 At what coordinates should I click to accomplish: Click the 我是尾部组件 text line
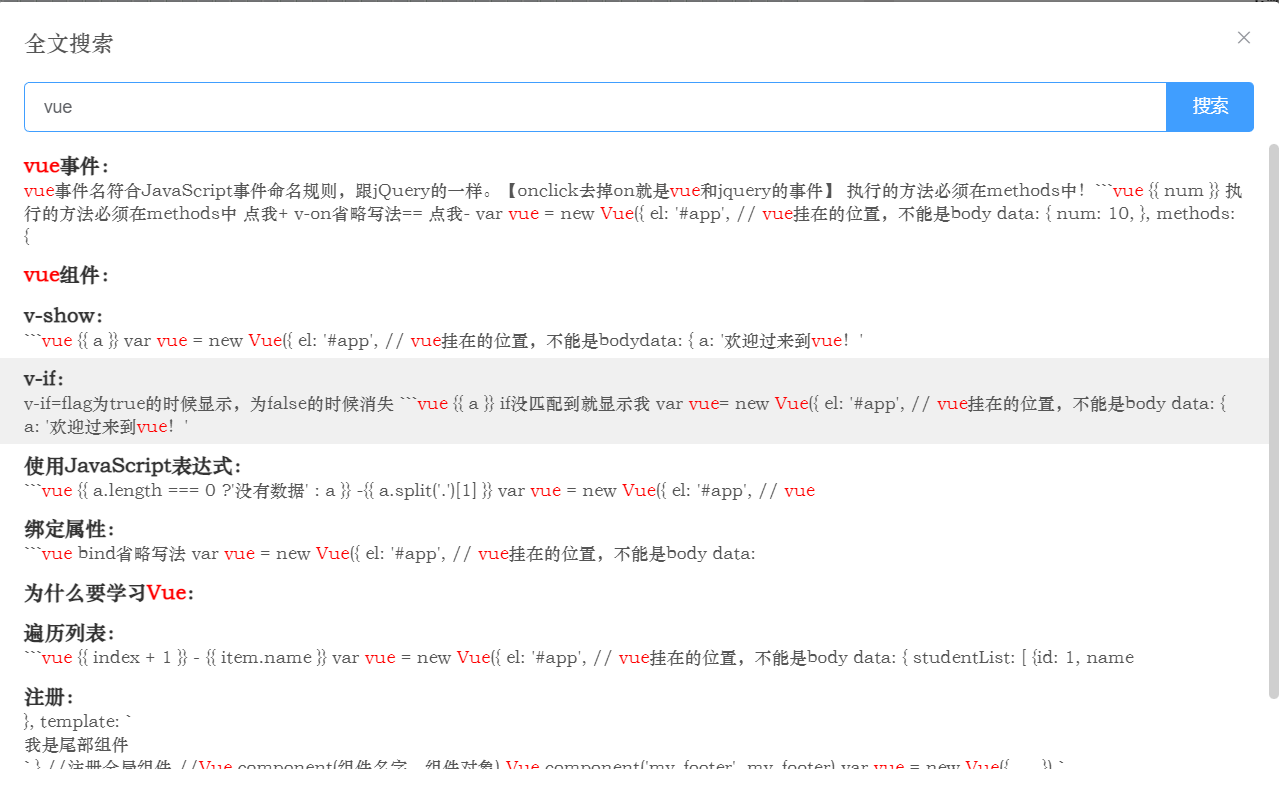tap(76, 744)
